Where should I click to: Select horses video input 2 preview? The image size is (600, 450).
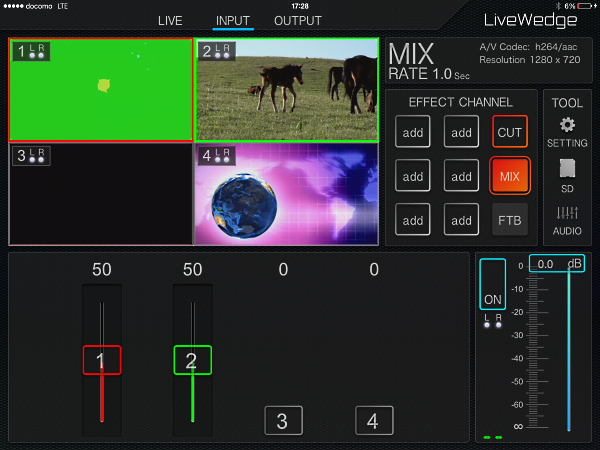[287, 90]
